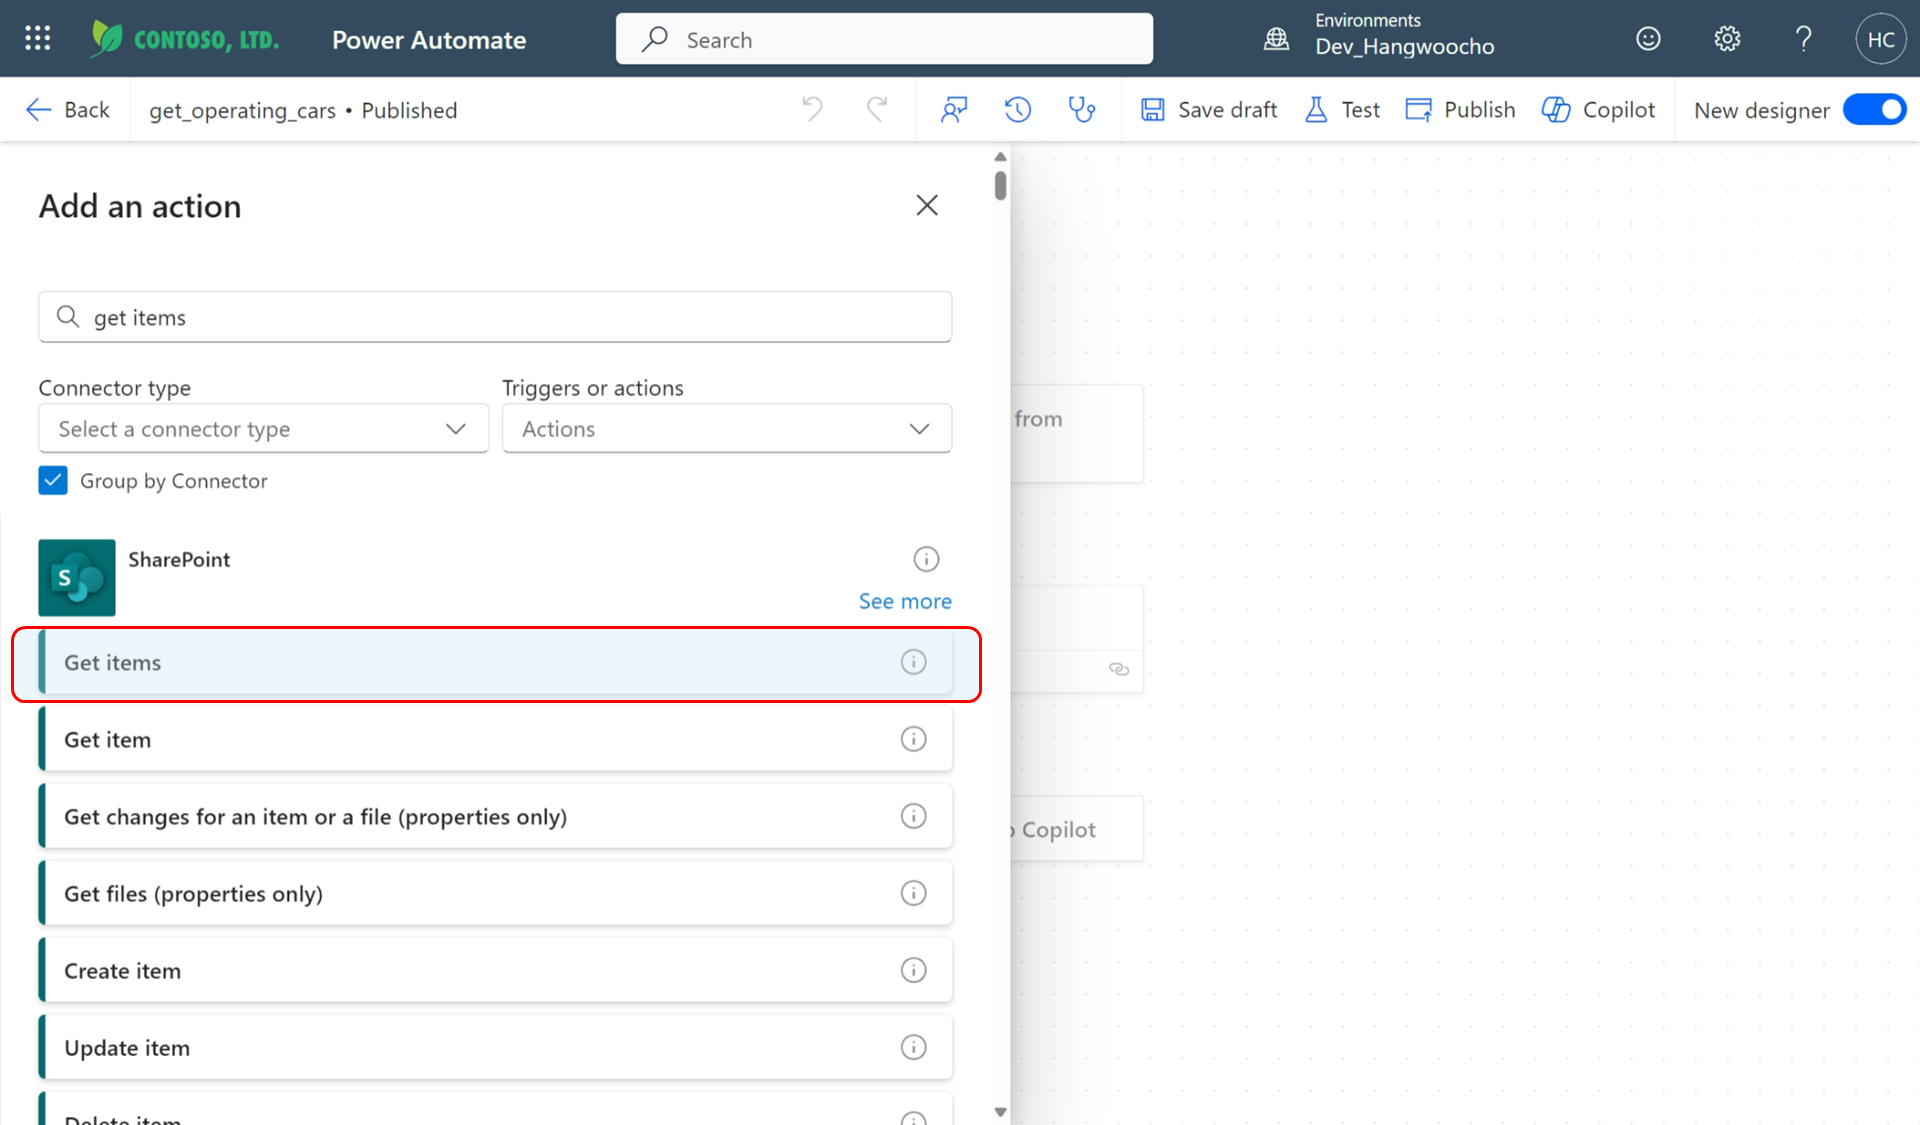Uncheck Group by Connector checkbox
Viewport: 1920px width, 1125px height.
[53, 481]
